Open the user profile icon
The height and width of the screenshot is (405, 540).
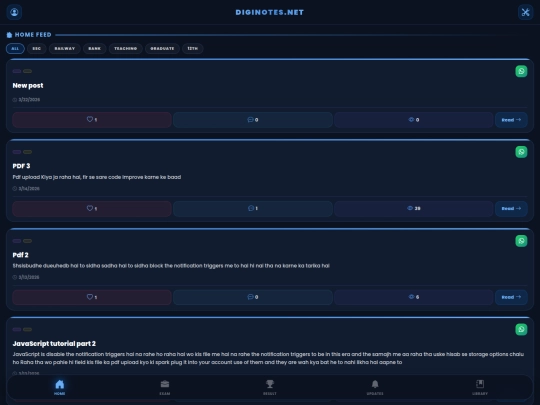click(x=14, y=12)
